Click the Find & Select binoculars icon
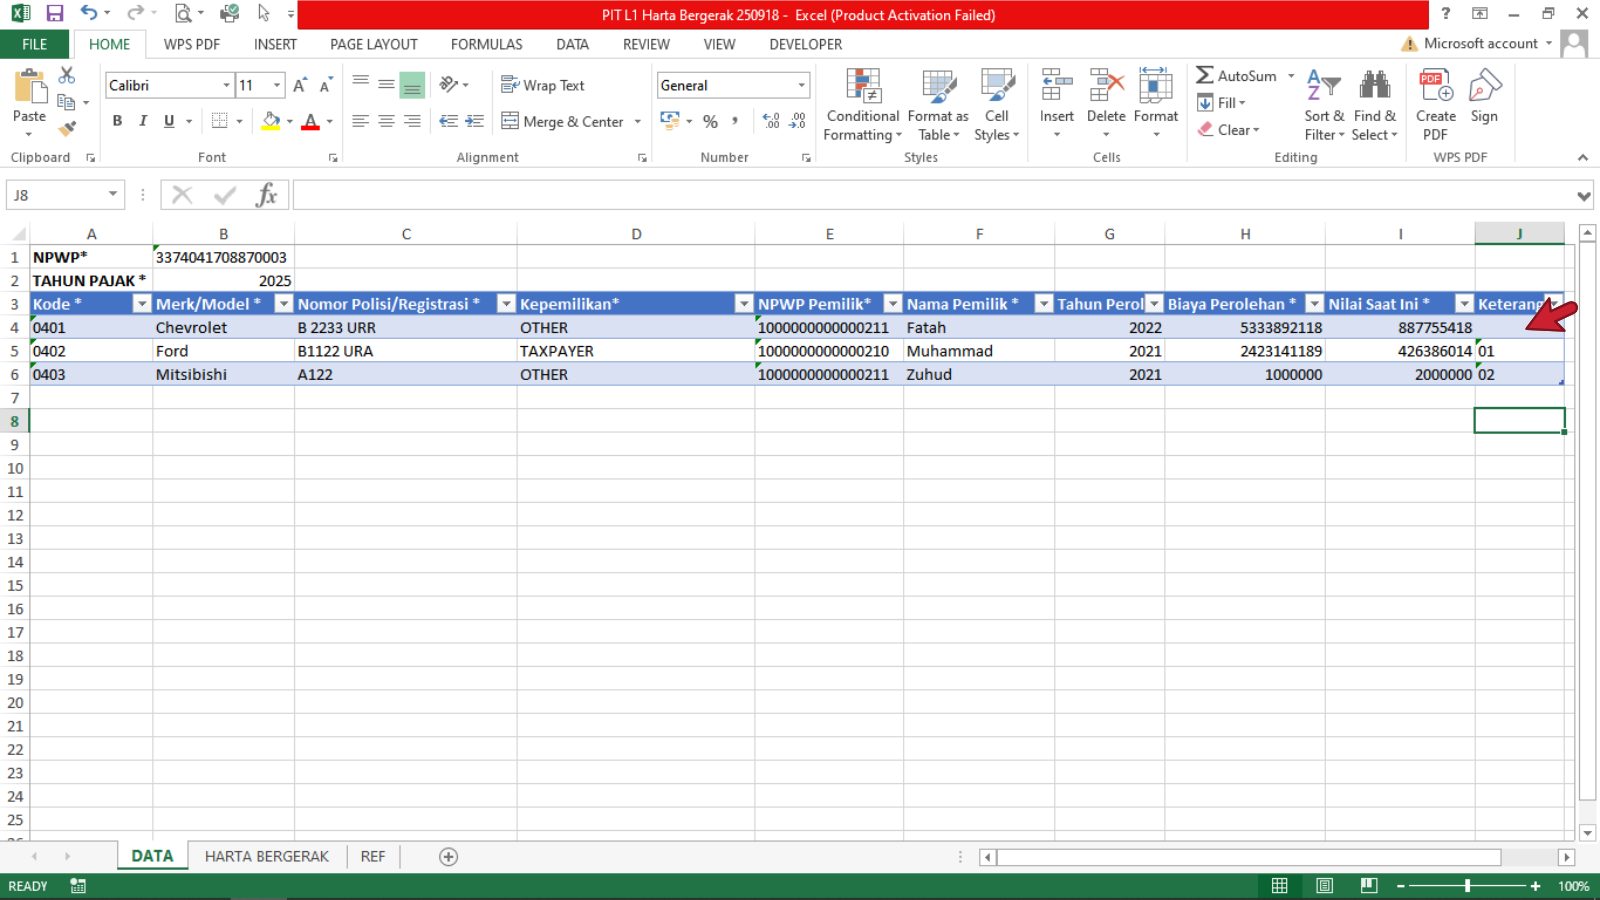 (1374, 106)
